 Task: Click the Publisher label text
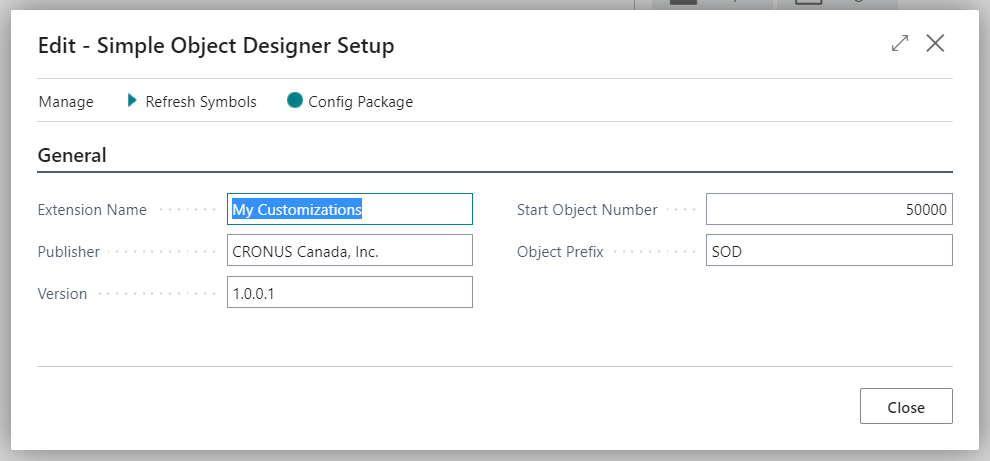pyautogui.click(x=69, y=251)
